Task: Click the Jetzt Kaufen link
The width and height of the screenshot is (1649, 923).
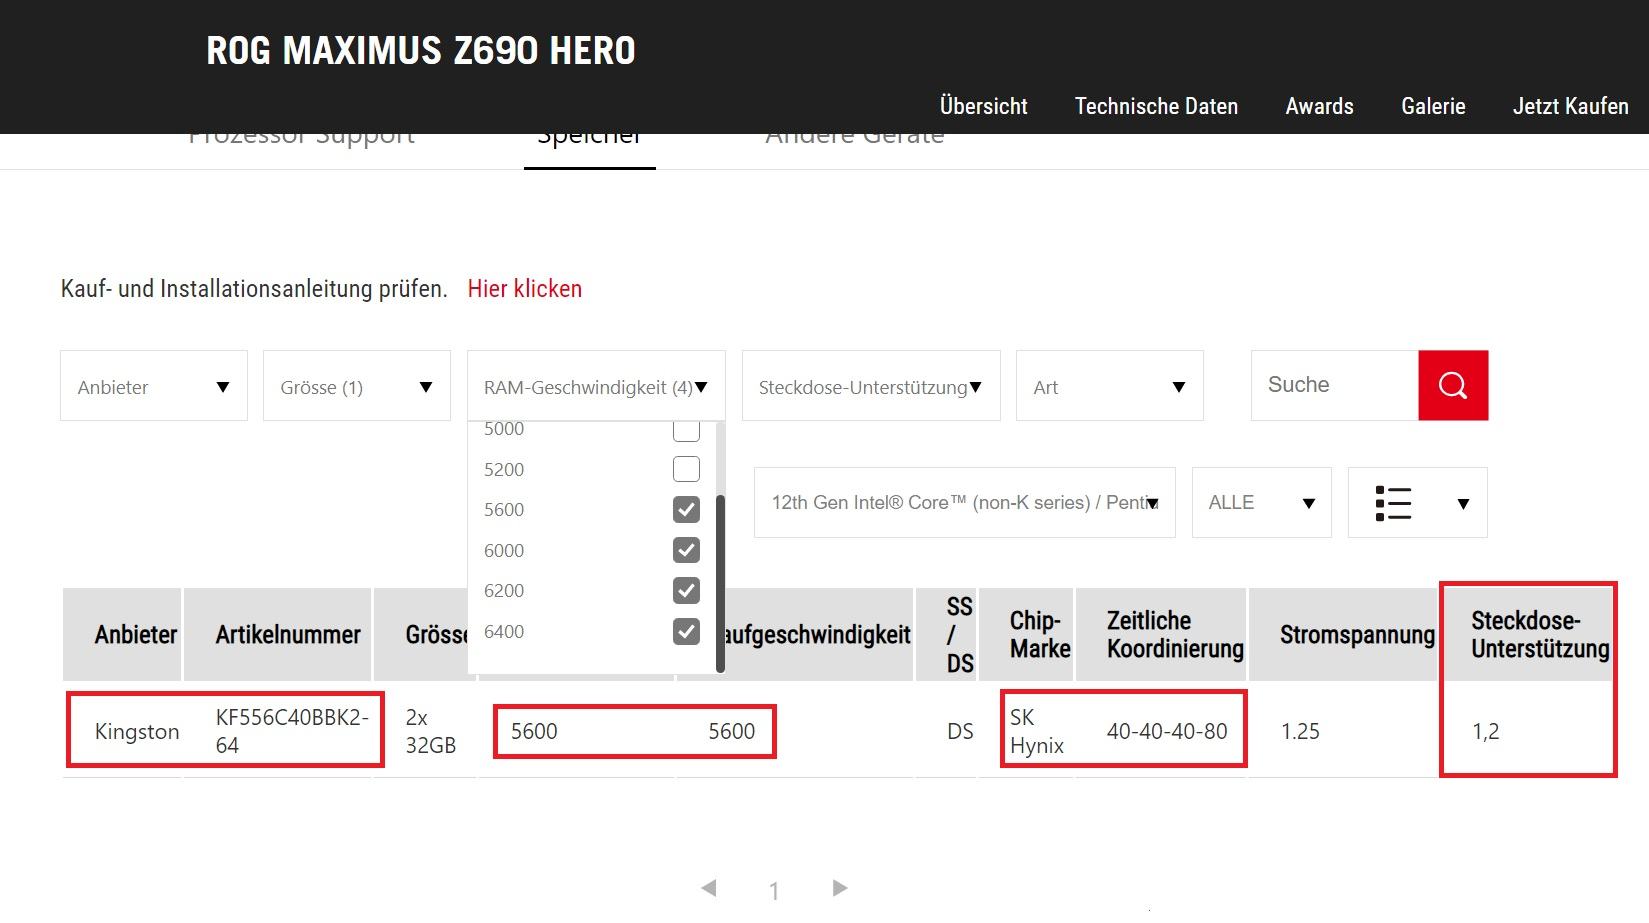Action: pos(1570,106)
